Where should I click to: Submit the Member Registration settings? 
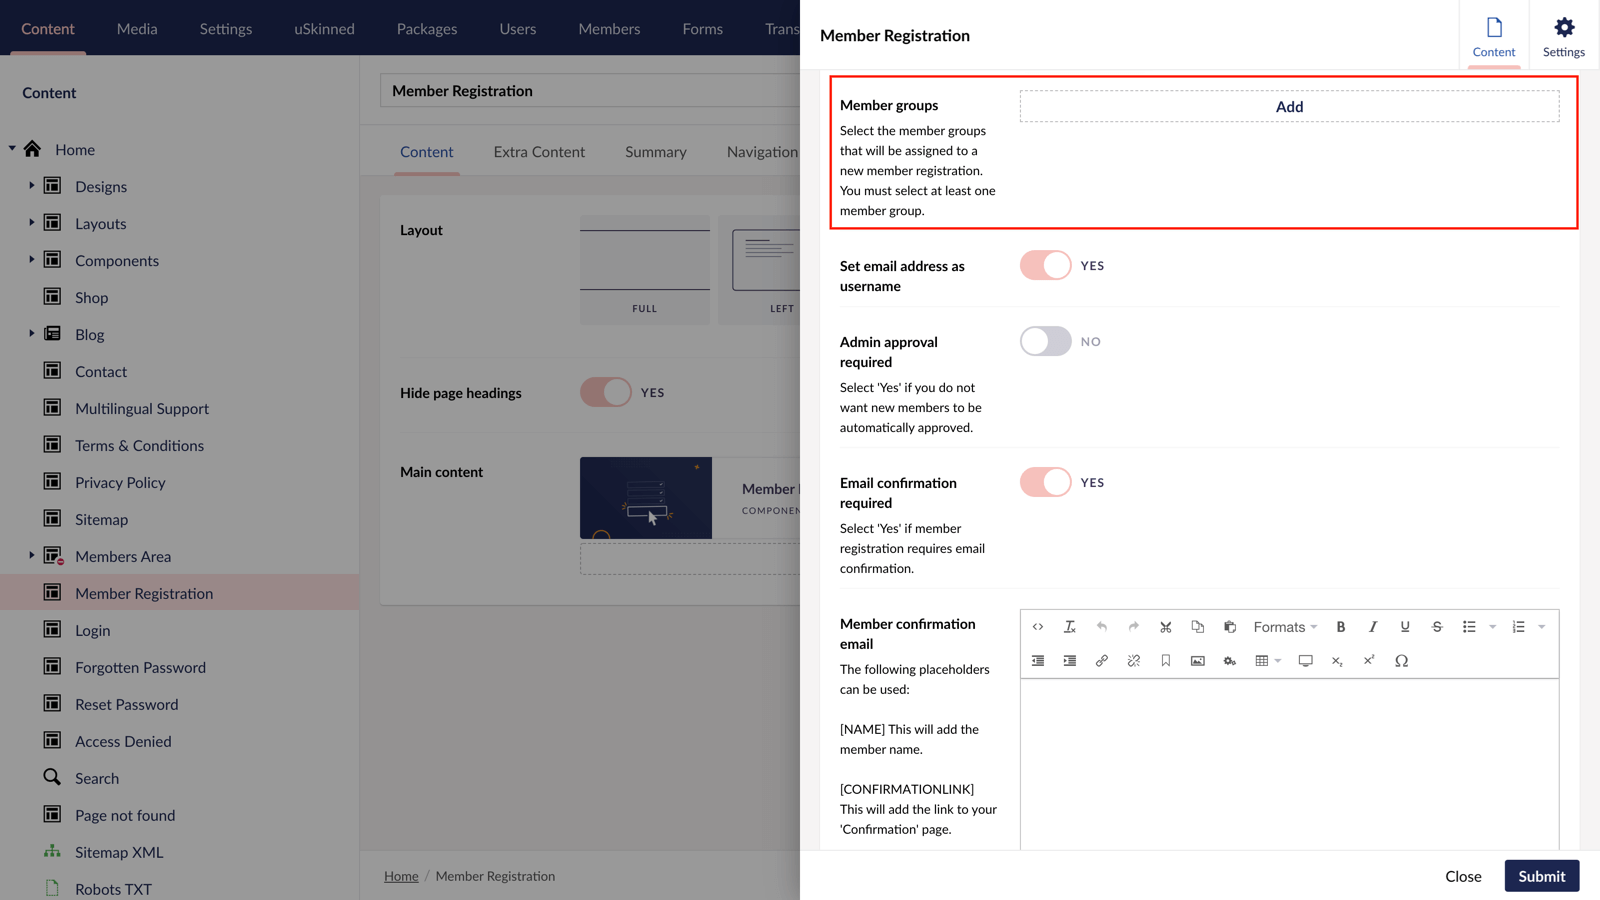(1541, 875)
